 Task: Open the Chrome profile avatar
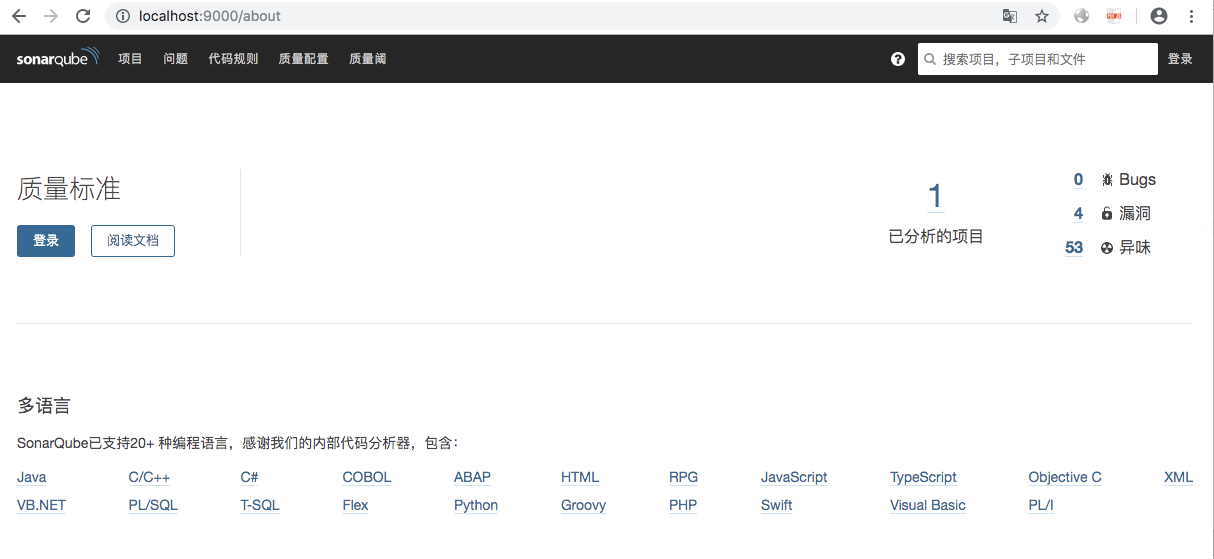tap(1159, 16)
